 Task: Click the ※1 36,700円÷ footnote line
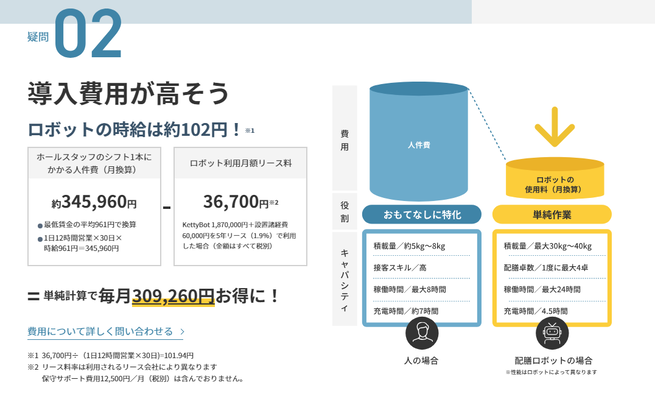pos(110,356)
